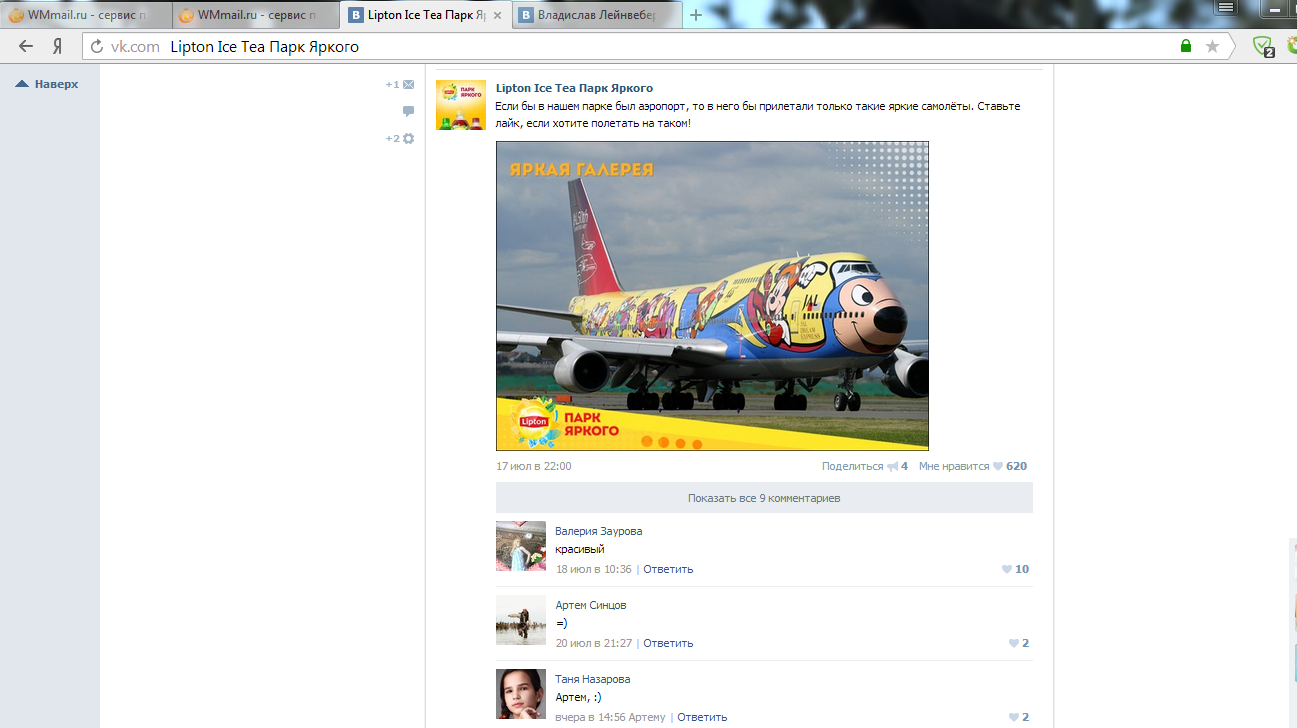Open the speech bubble comments icon
This screenshot has width=1297, height=728.
click(408, 111)
